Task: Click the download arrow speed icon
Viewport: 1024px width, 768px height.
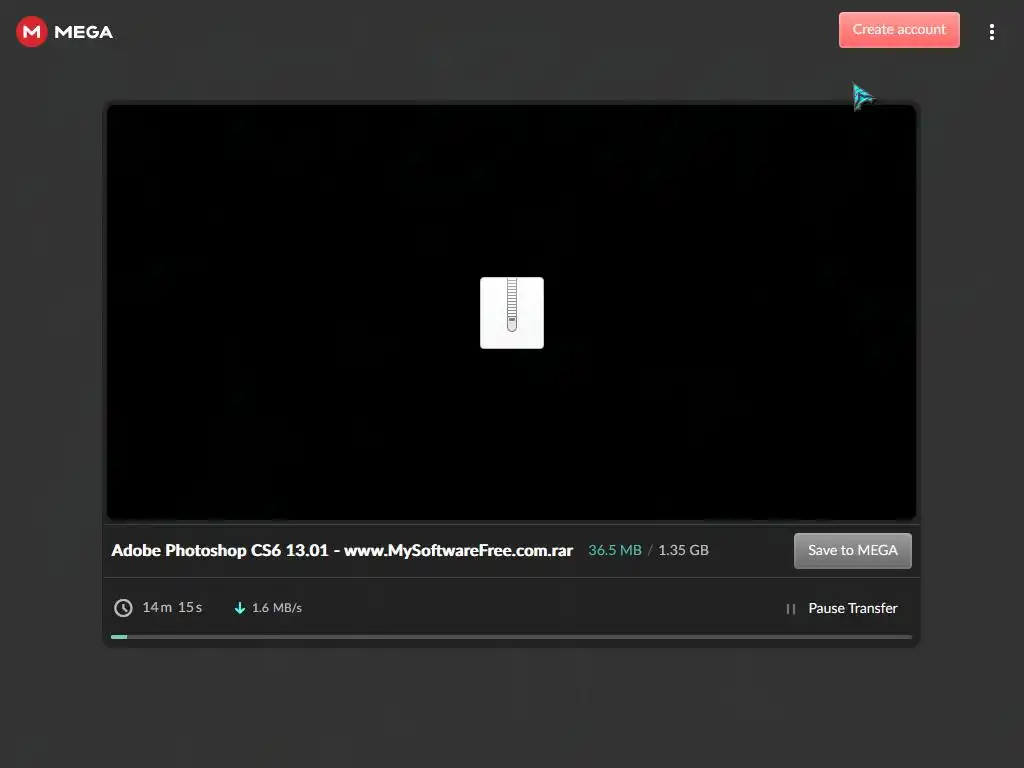Action: 240,608
